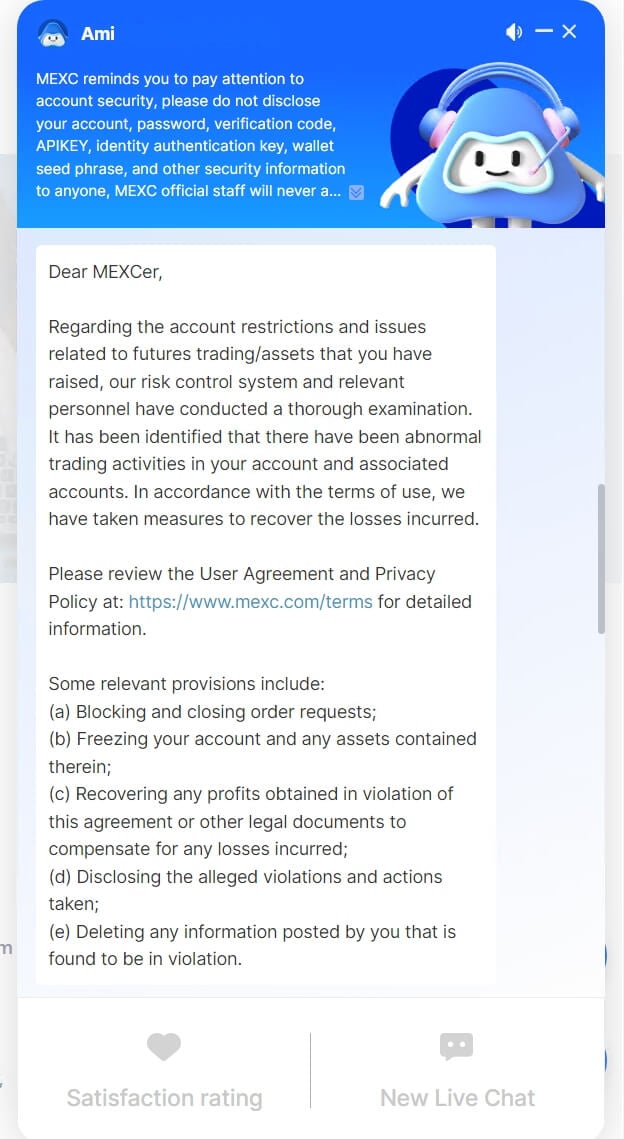Click the Ami agent name
This screenshot has width=624, height=1139.
point(98,34)
